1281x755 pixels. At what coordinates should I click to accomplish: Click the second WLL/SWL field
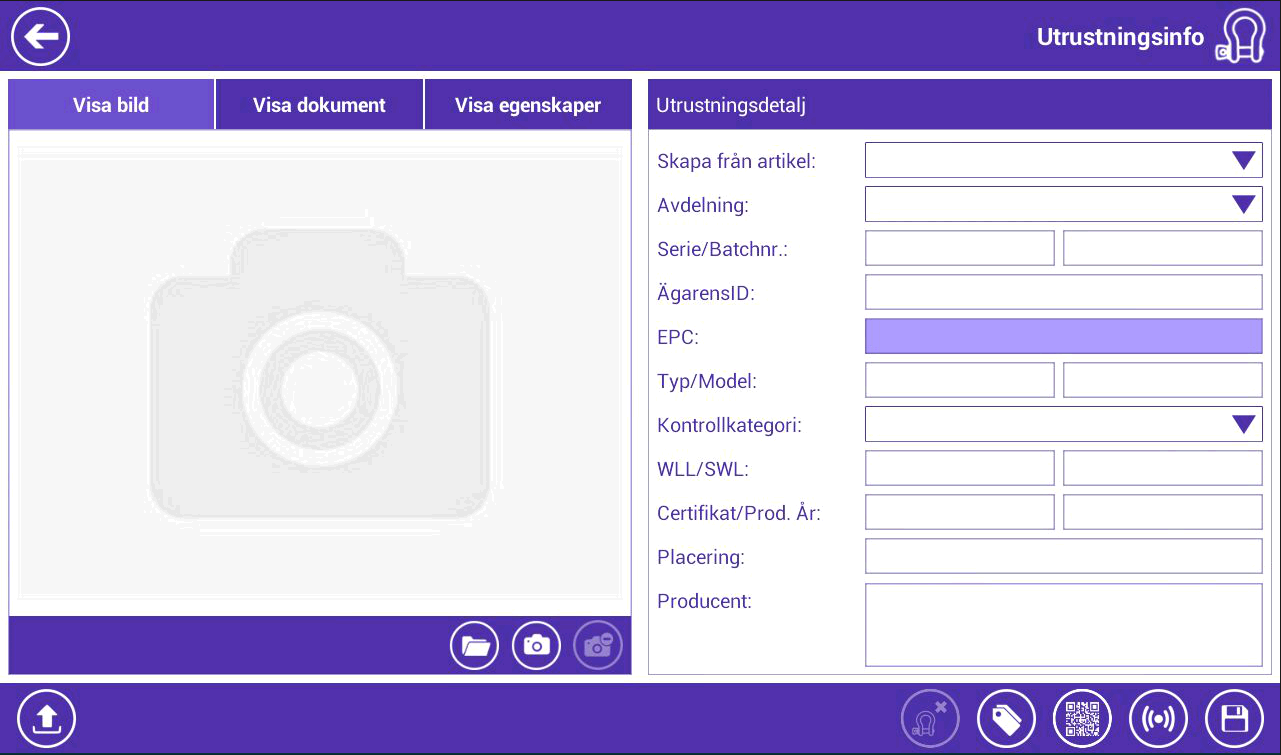click(x=1162, y=468)
